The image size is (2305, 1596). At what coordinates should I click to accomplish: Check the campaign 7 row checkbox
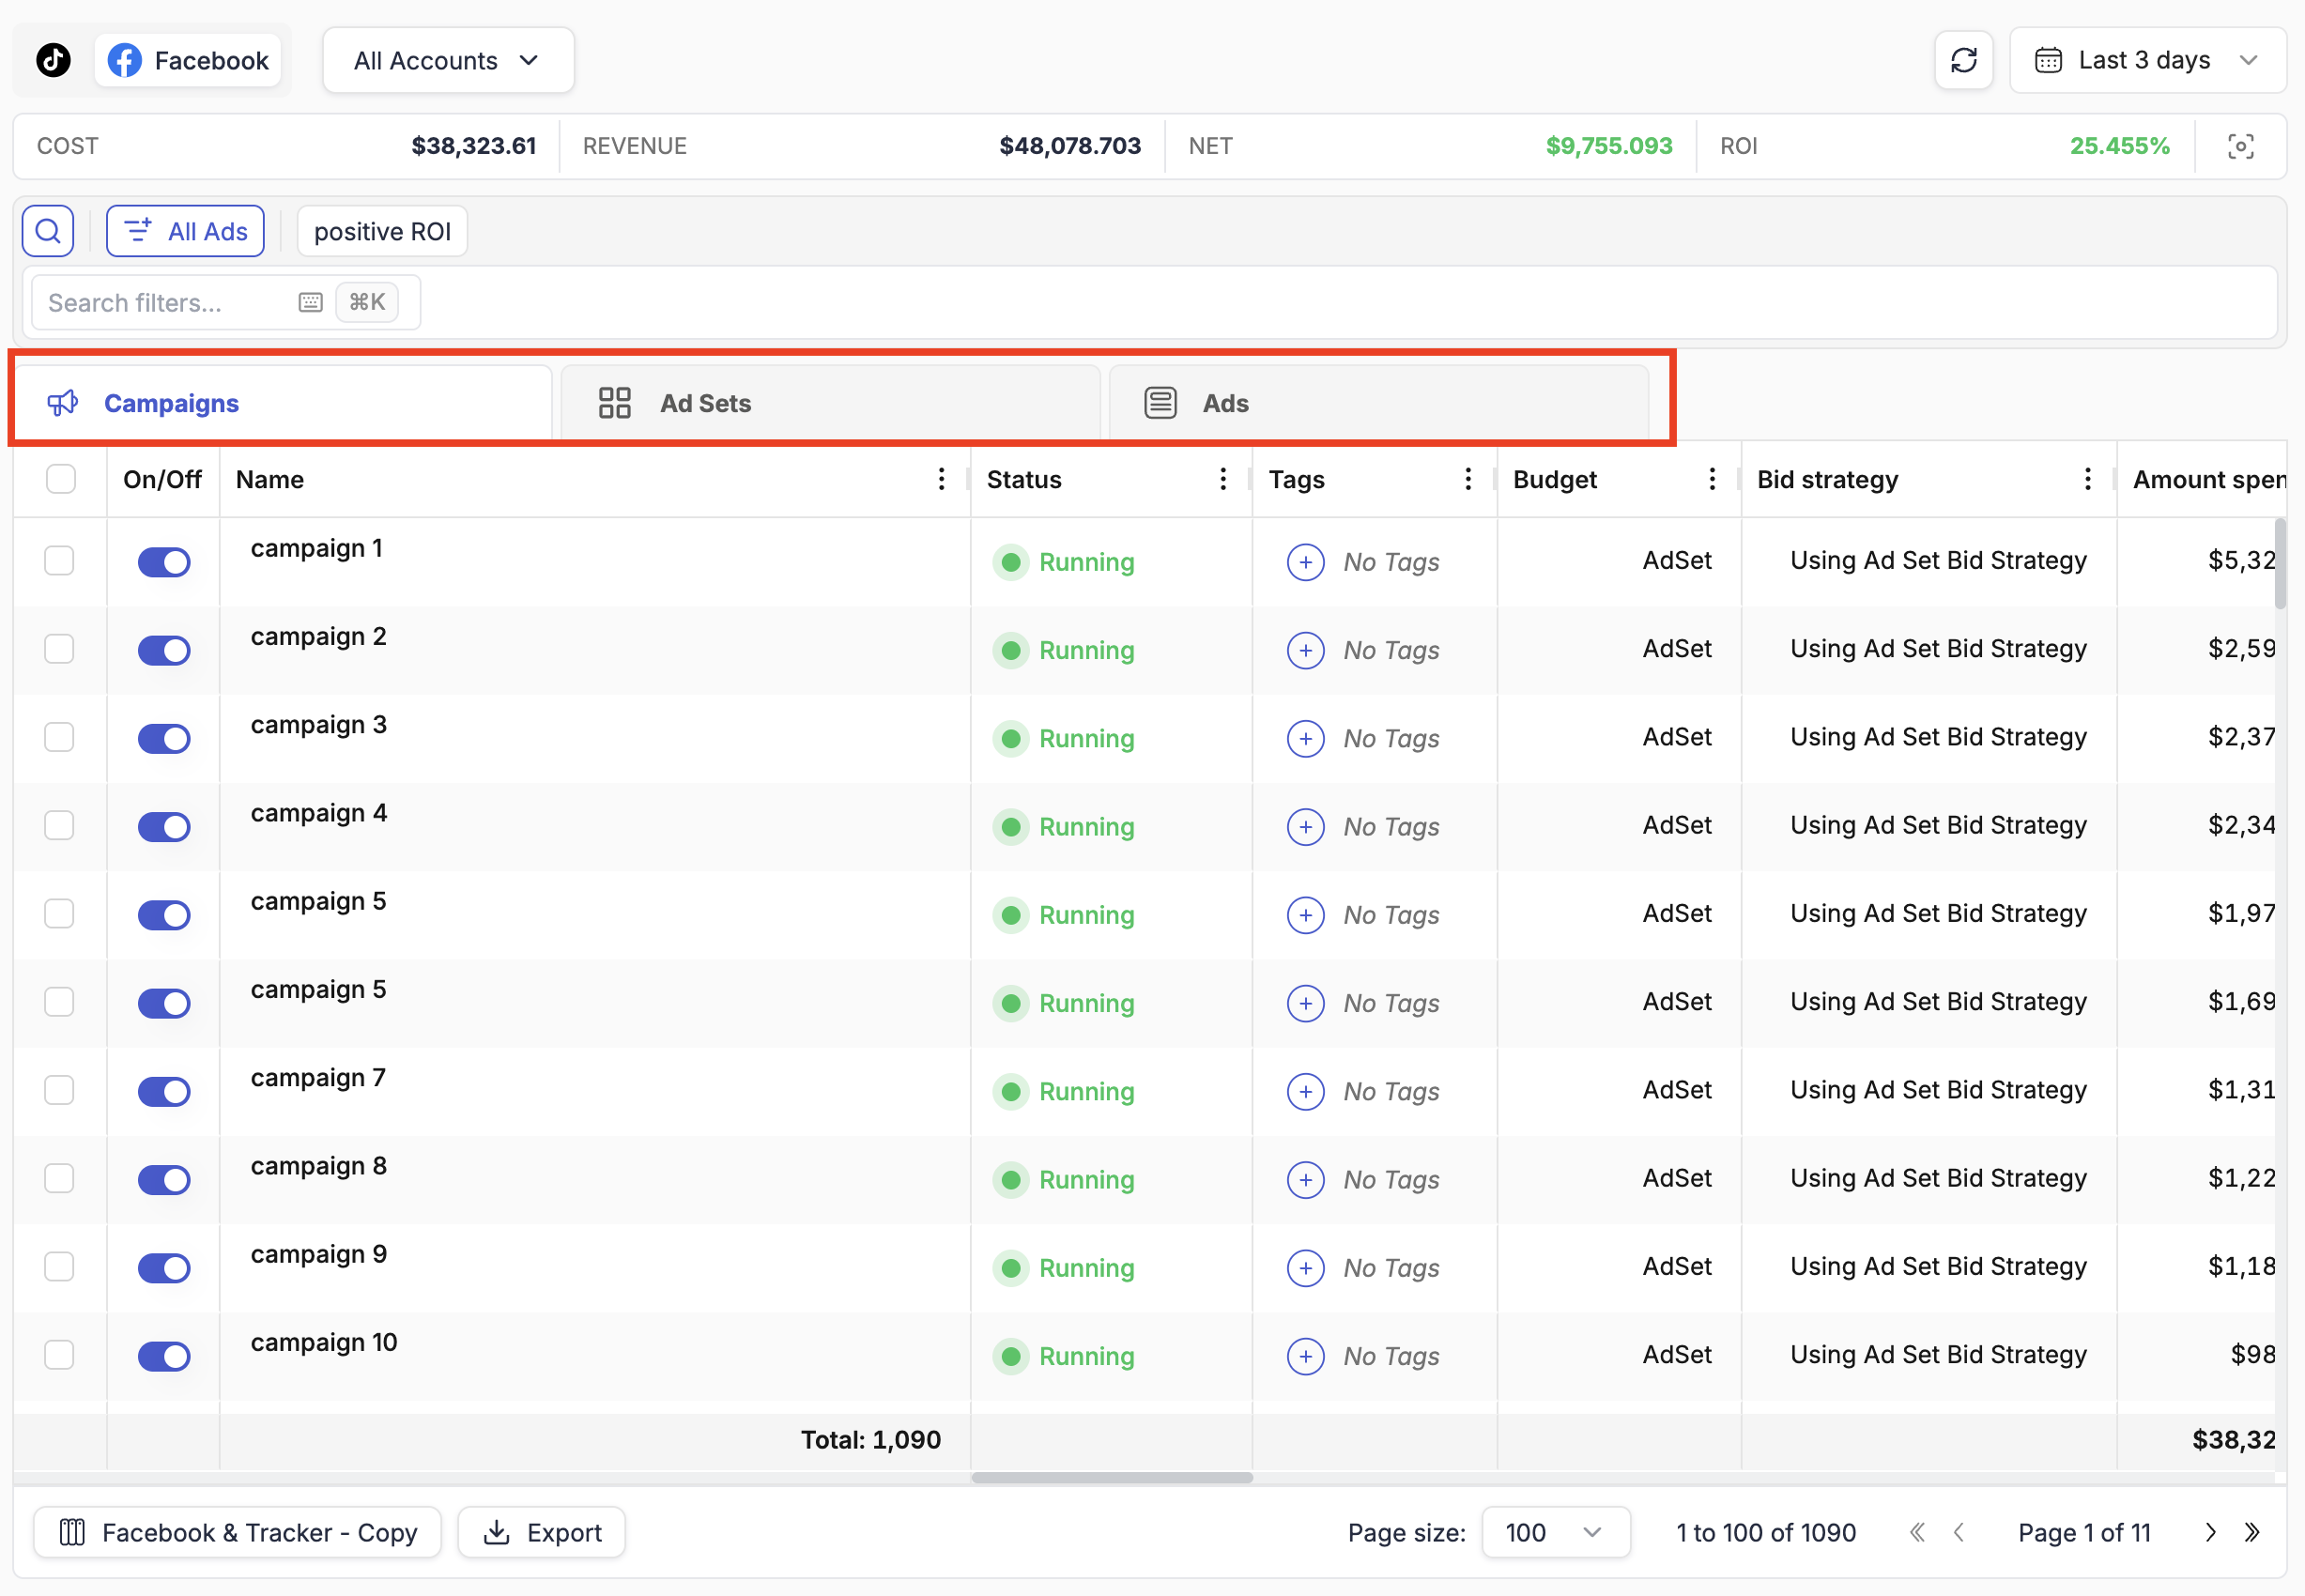coord(60,1090)
